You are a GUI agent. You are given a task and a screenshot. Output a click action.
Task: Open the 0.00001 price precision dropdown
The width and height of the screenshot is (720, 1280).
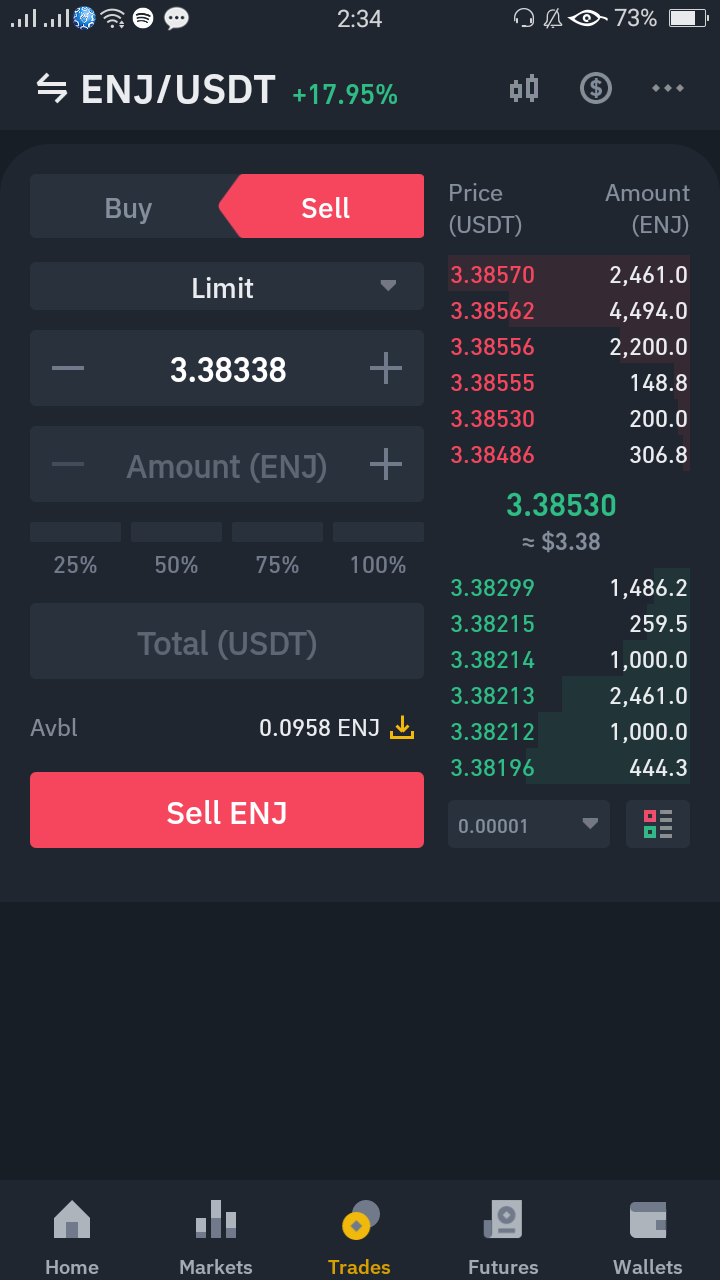pyautogui.click(x=529, y=825)
